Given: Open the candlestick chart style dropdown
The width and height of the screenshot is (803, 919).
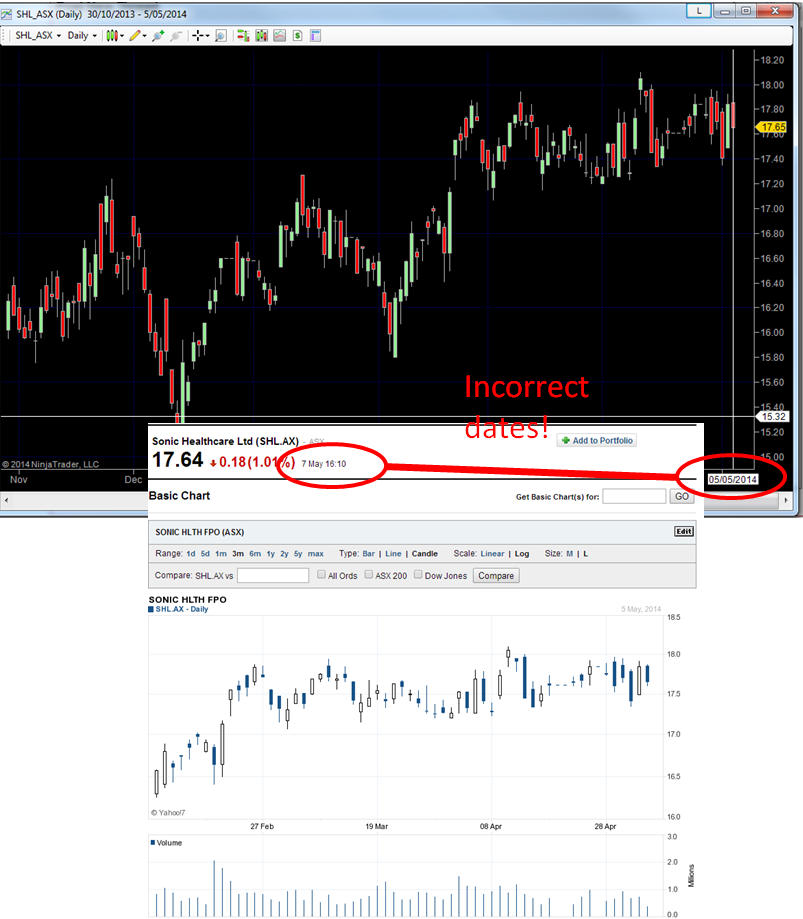Looking at the screenshot, I should [114, 36].
